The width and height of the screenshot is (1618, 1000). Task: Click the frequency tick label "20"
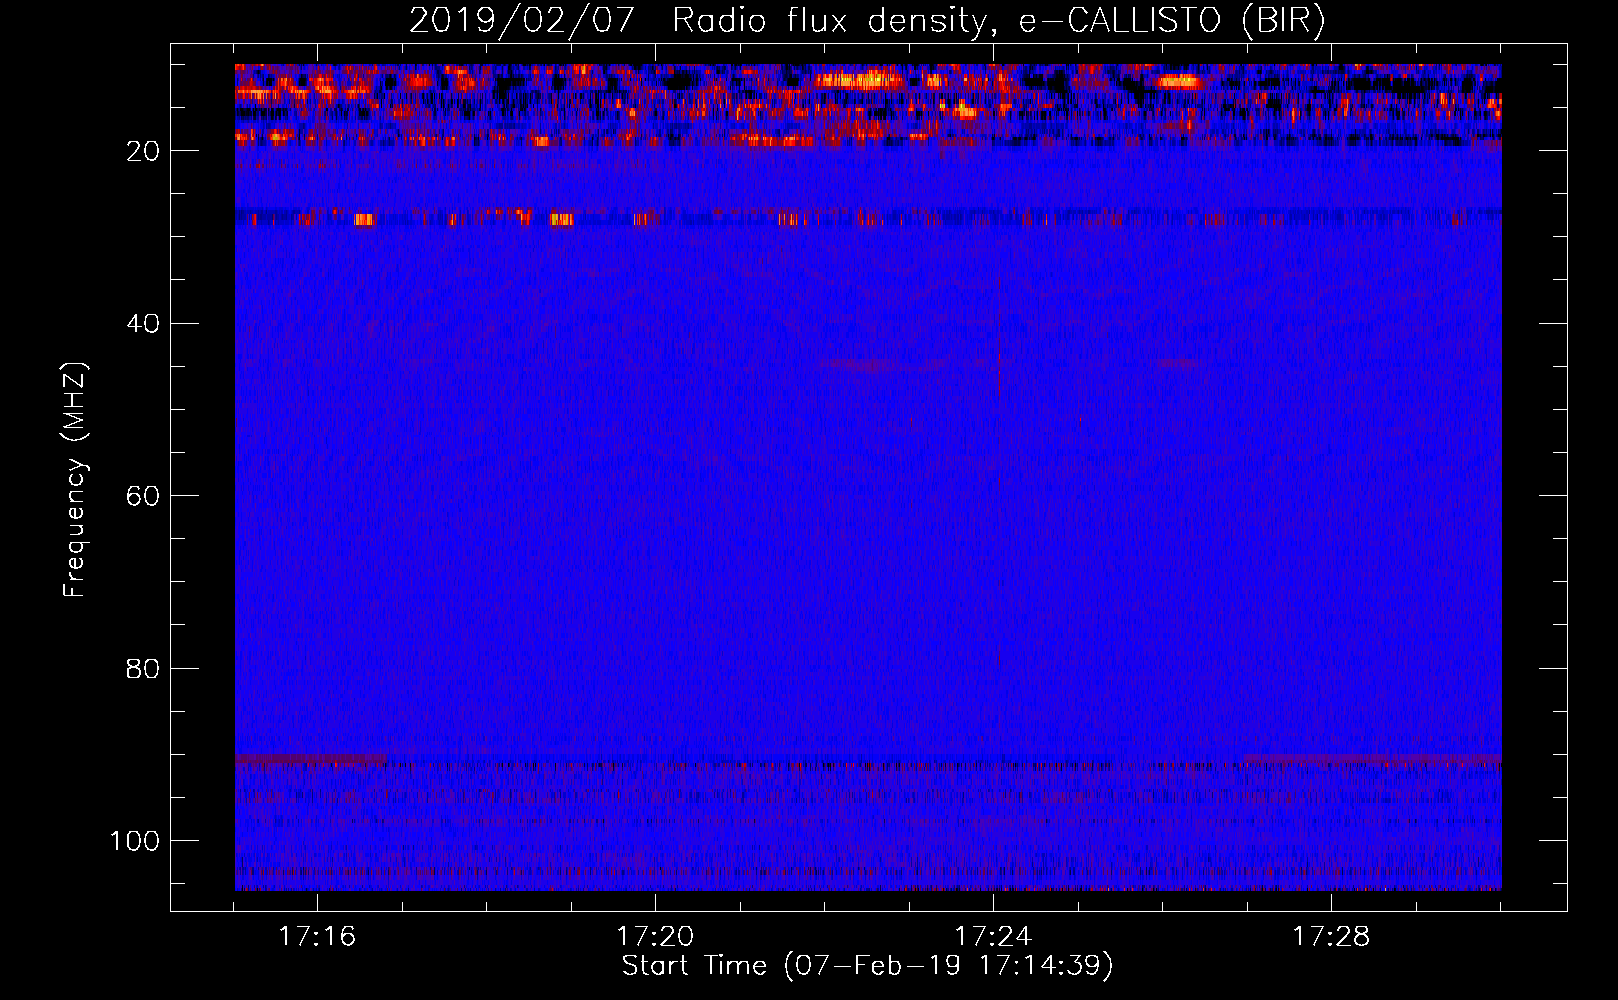(144, 151)
